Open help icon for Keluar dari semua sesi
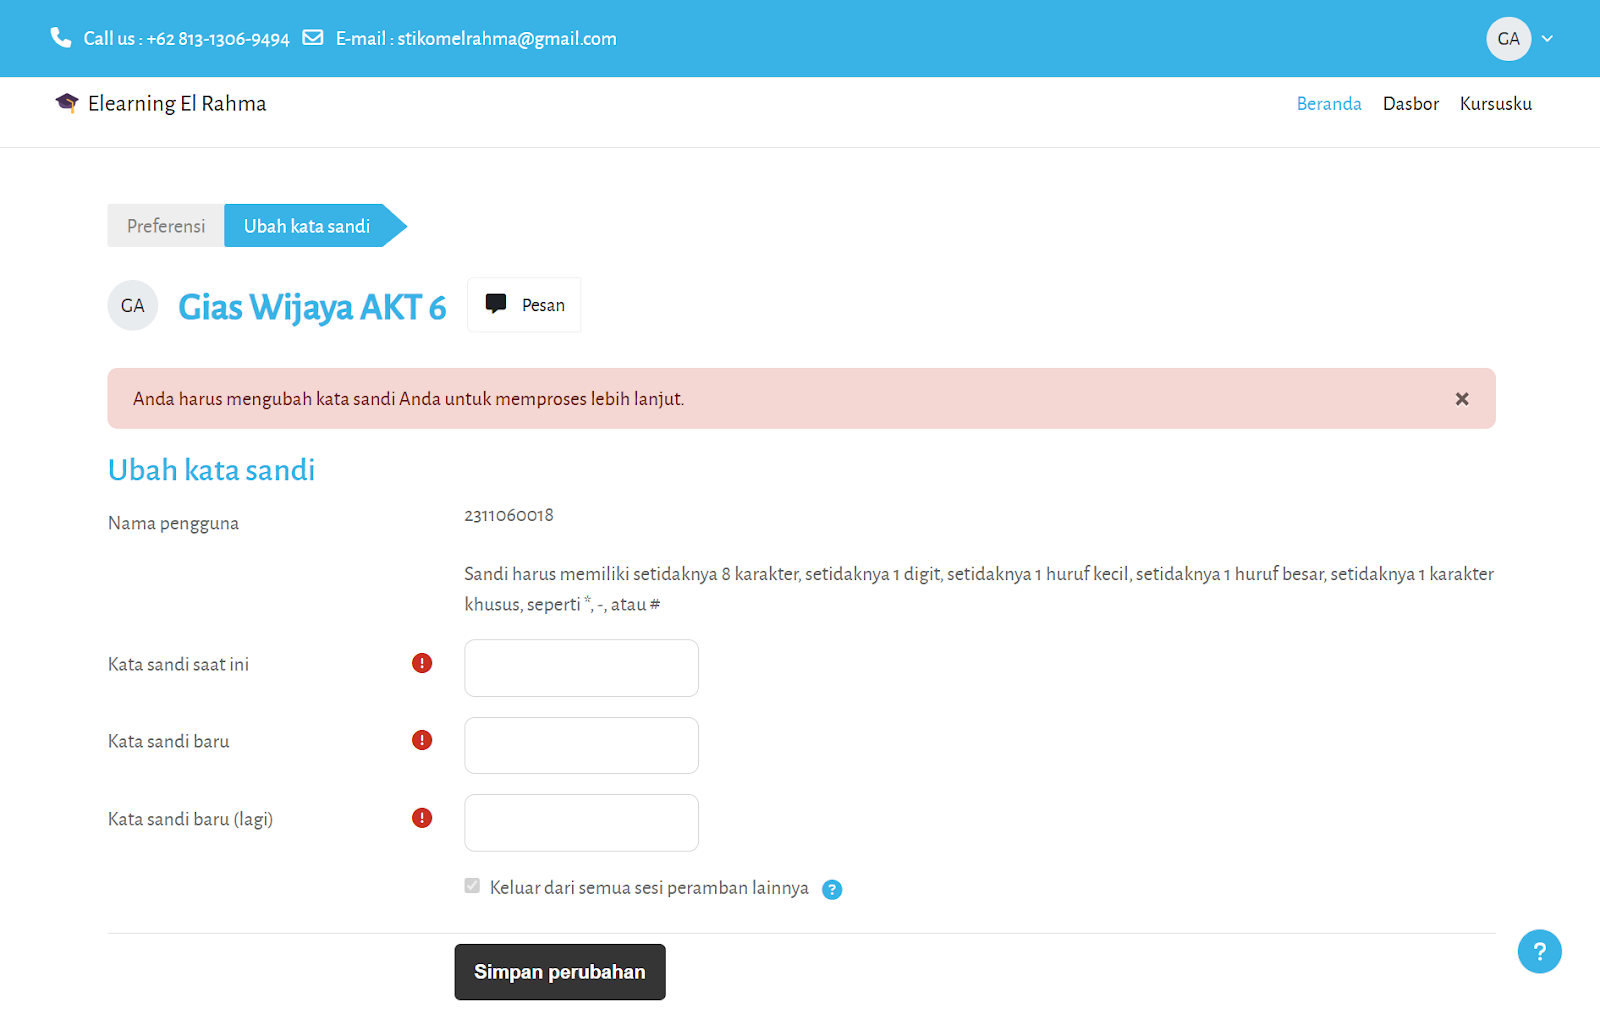Screen dimensions: 1600x1014 pyautogui.click(x=832, y=889)
